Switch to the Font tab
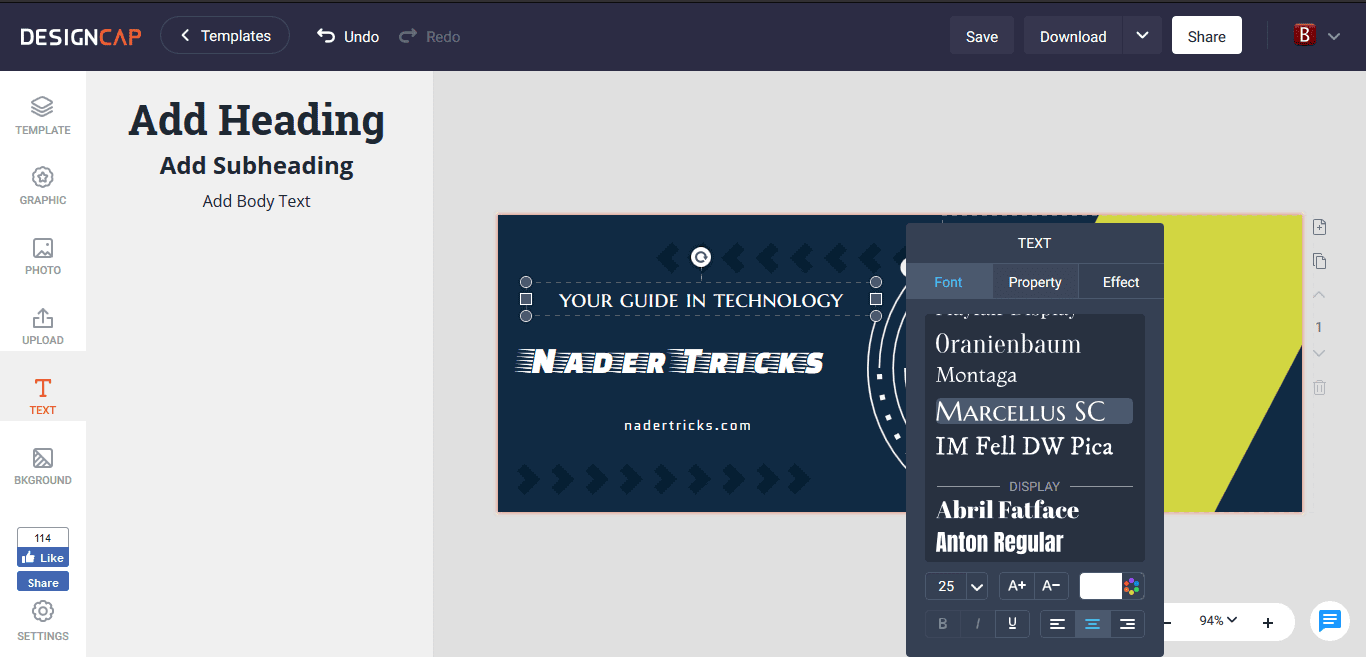Viewport: 1366px width, 657px height. (x=948, y=282)
